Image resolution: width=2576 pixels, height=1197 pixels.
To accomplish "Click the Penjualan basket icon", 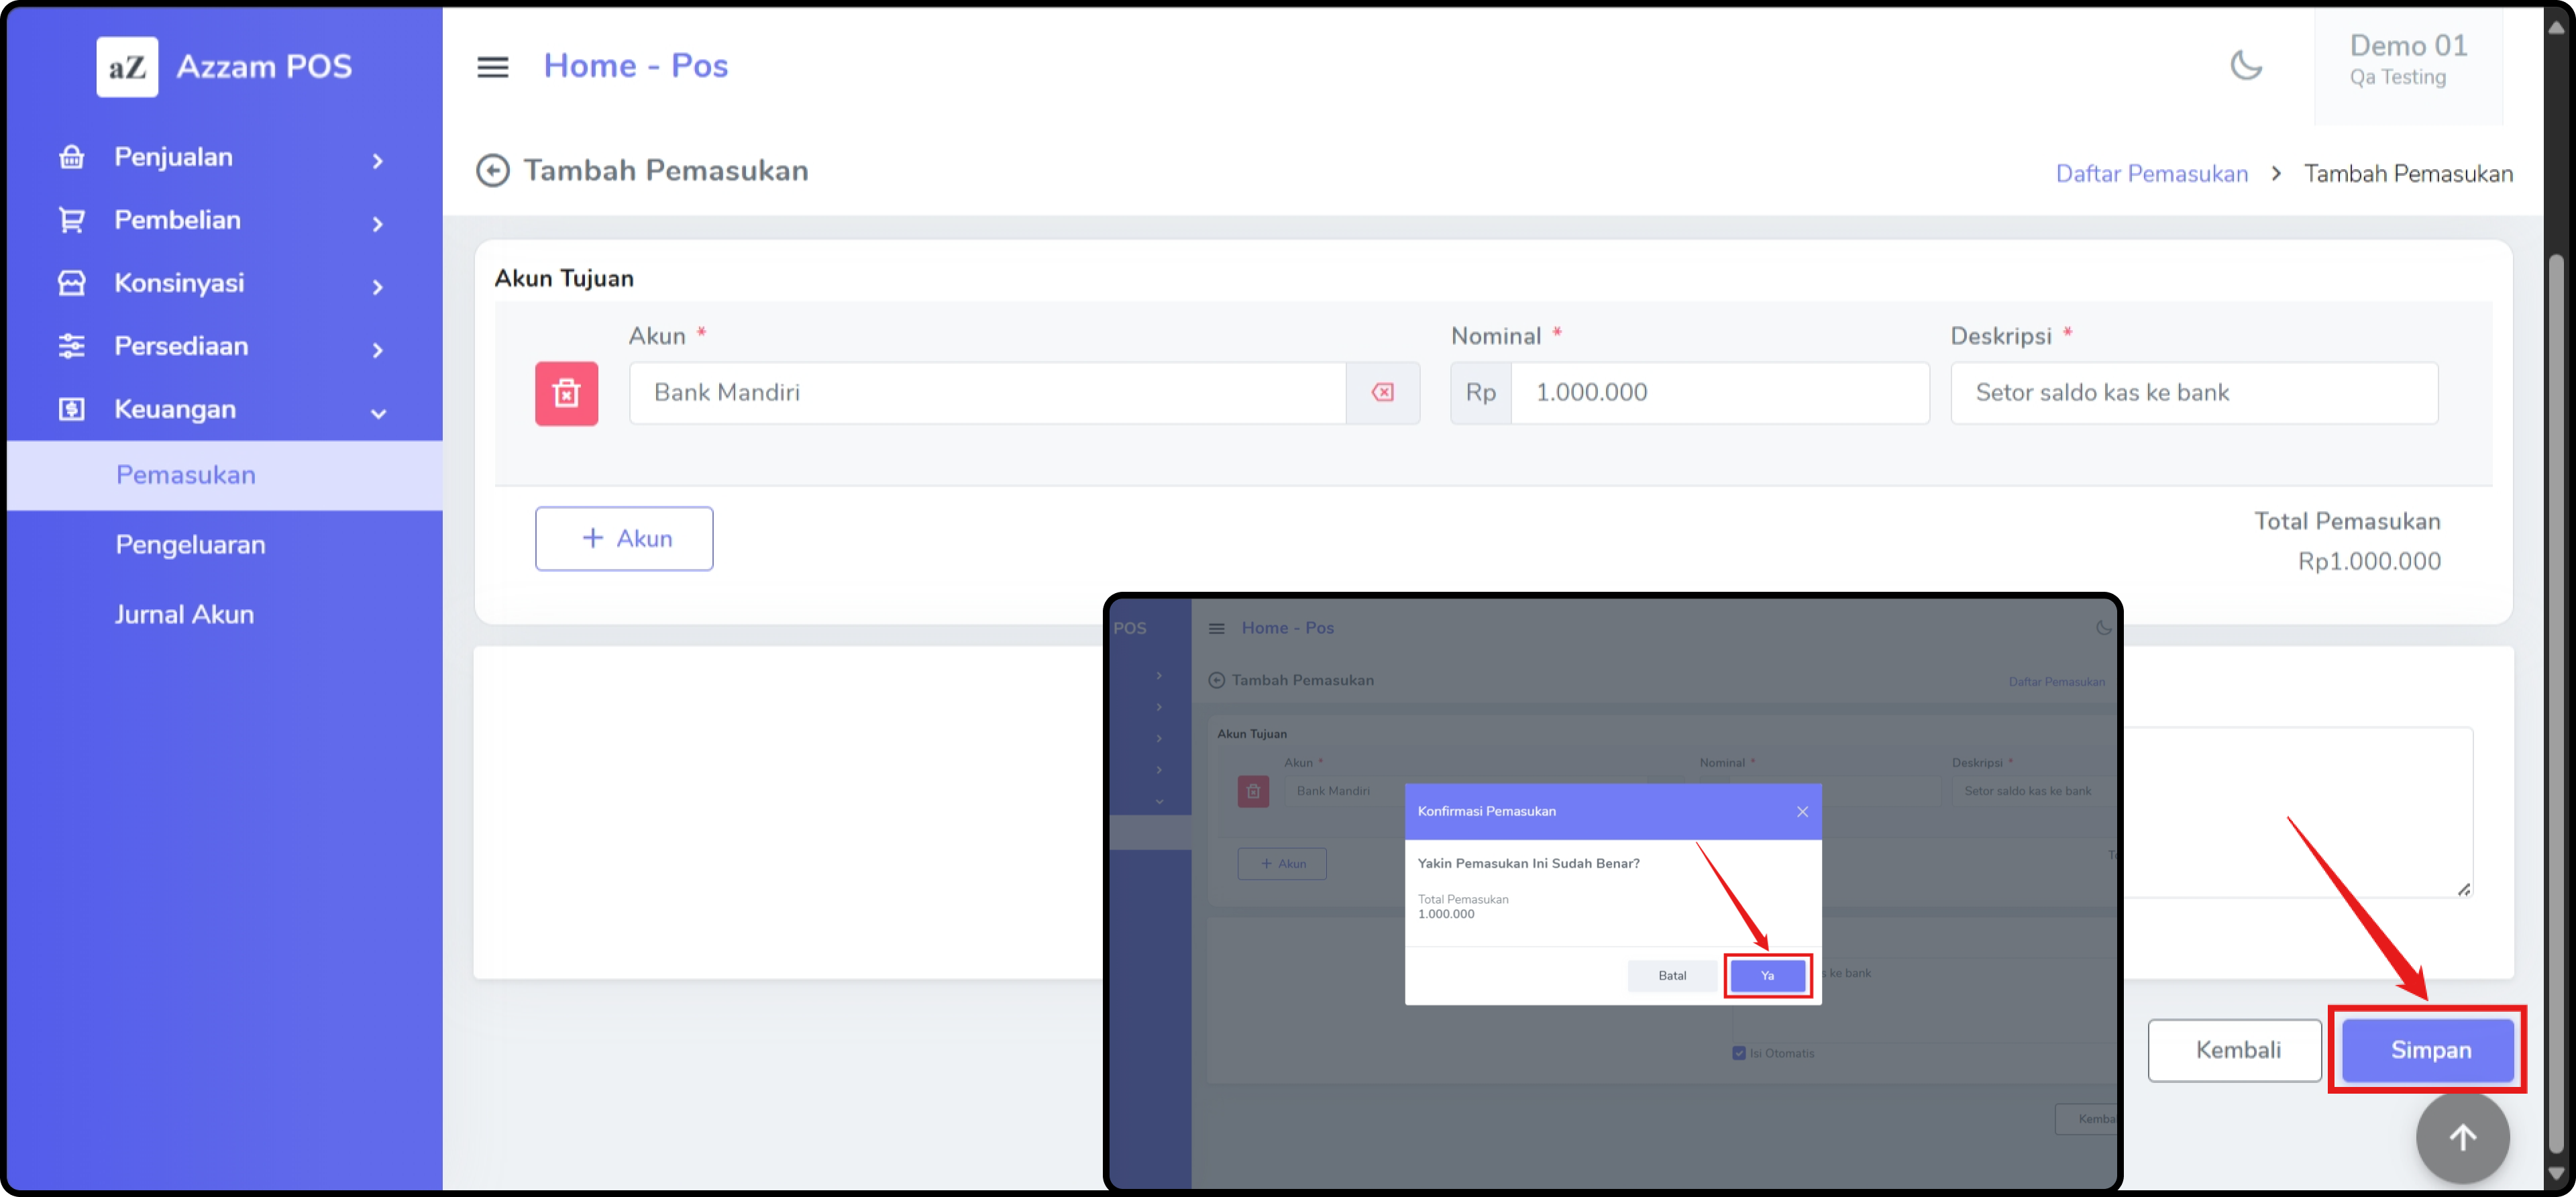I will [72, 157].
